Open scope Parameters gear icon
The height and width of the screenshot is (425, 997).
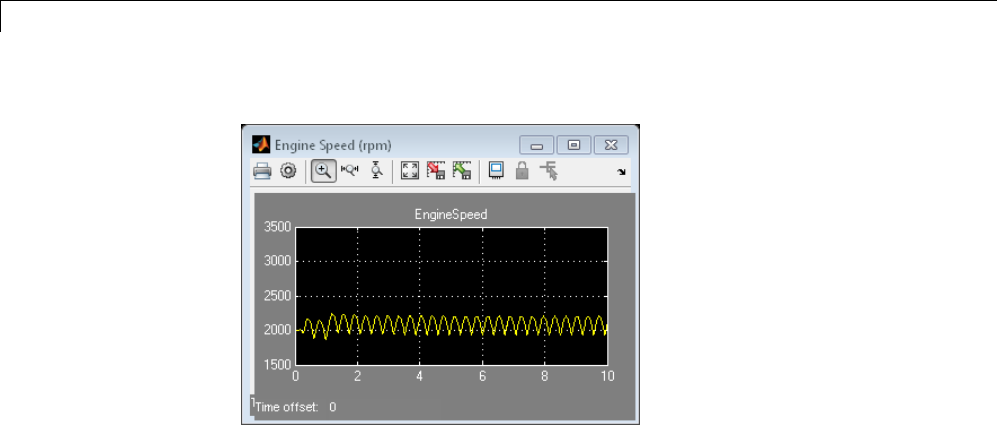click(288, 171)
